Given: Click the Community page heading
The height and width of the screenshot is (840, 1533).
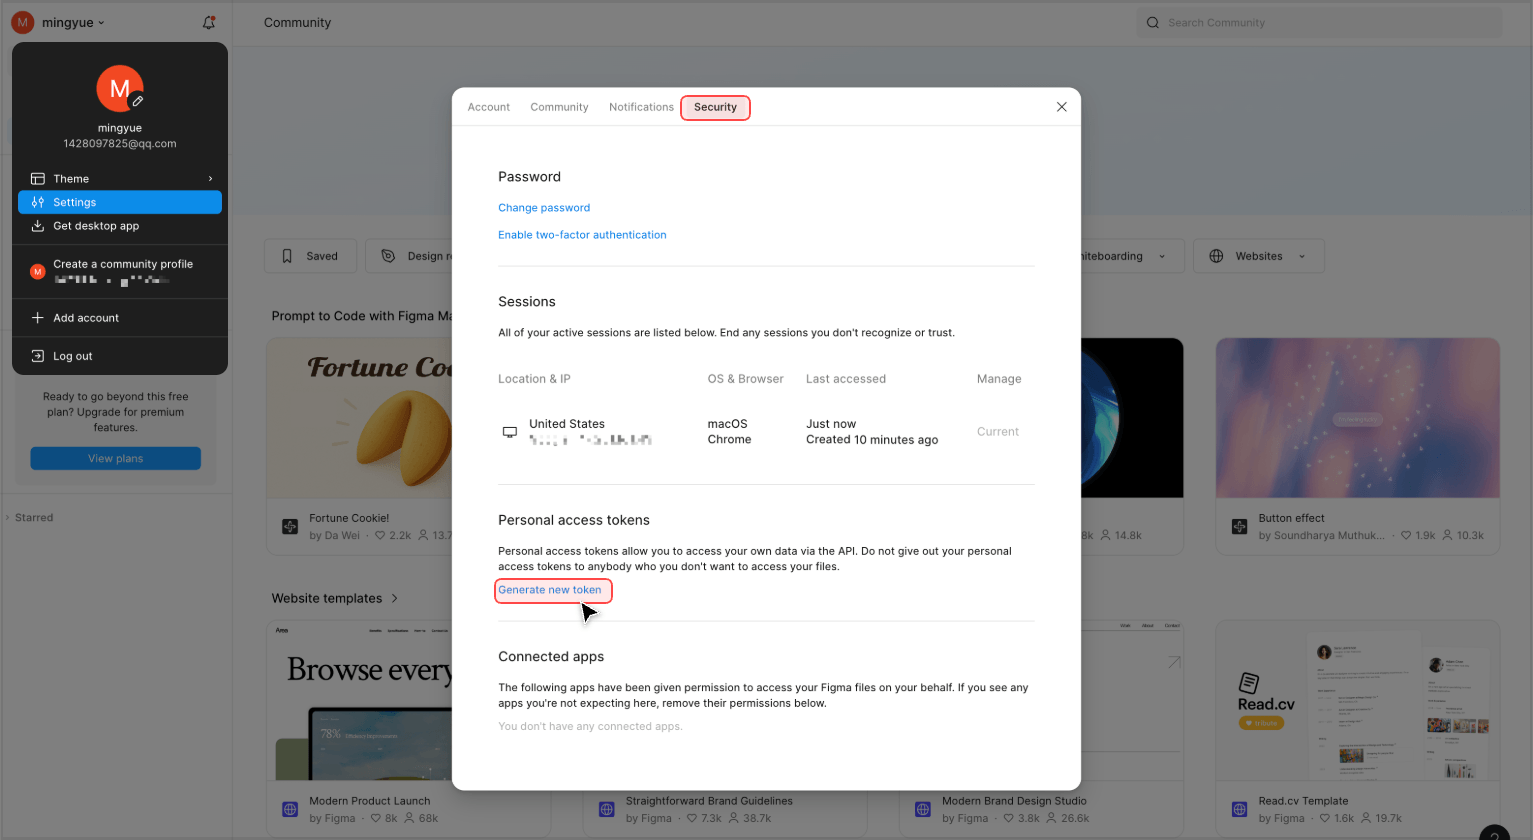Looking at the screenshot, I should click(x=297, y=22).
